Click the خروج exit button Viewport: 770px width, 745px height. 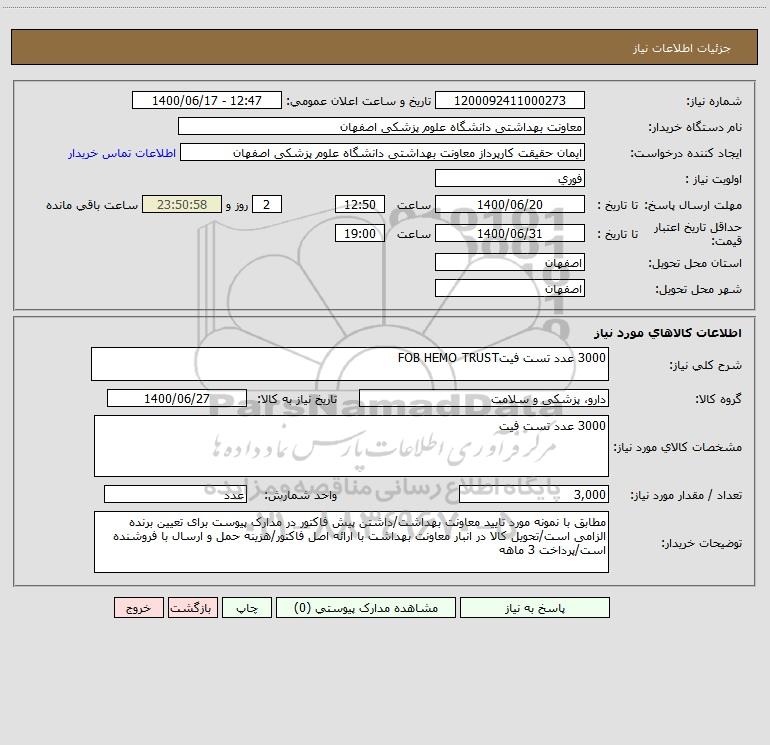coord(138,608)
